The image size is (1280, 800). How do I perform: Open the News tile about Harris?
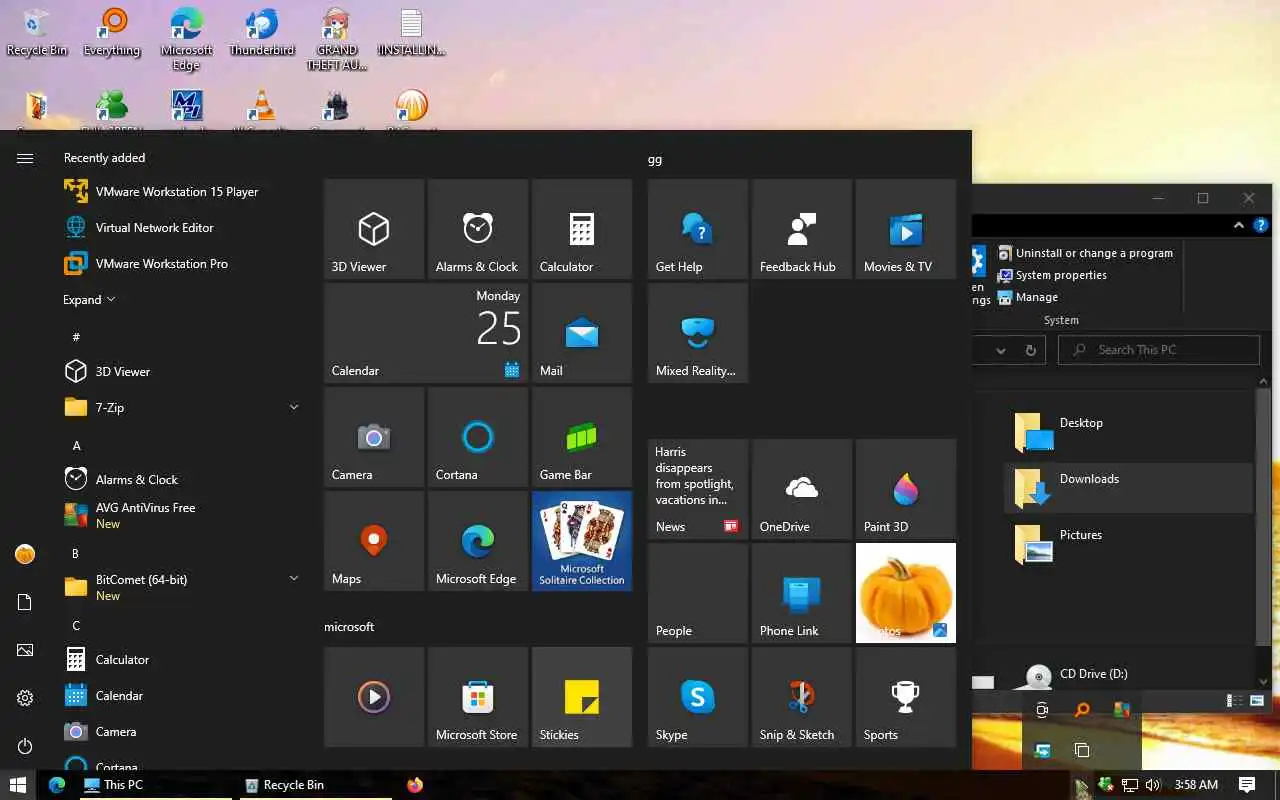tap(698, 489)
